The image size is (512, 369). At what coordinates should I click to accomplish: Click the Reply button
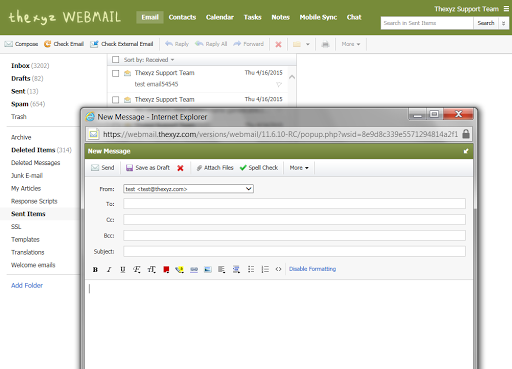pos(177,44)
